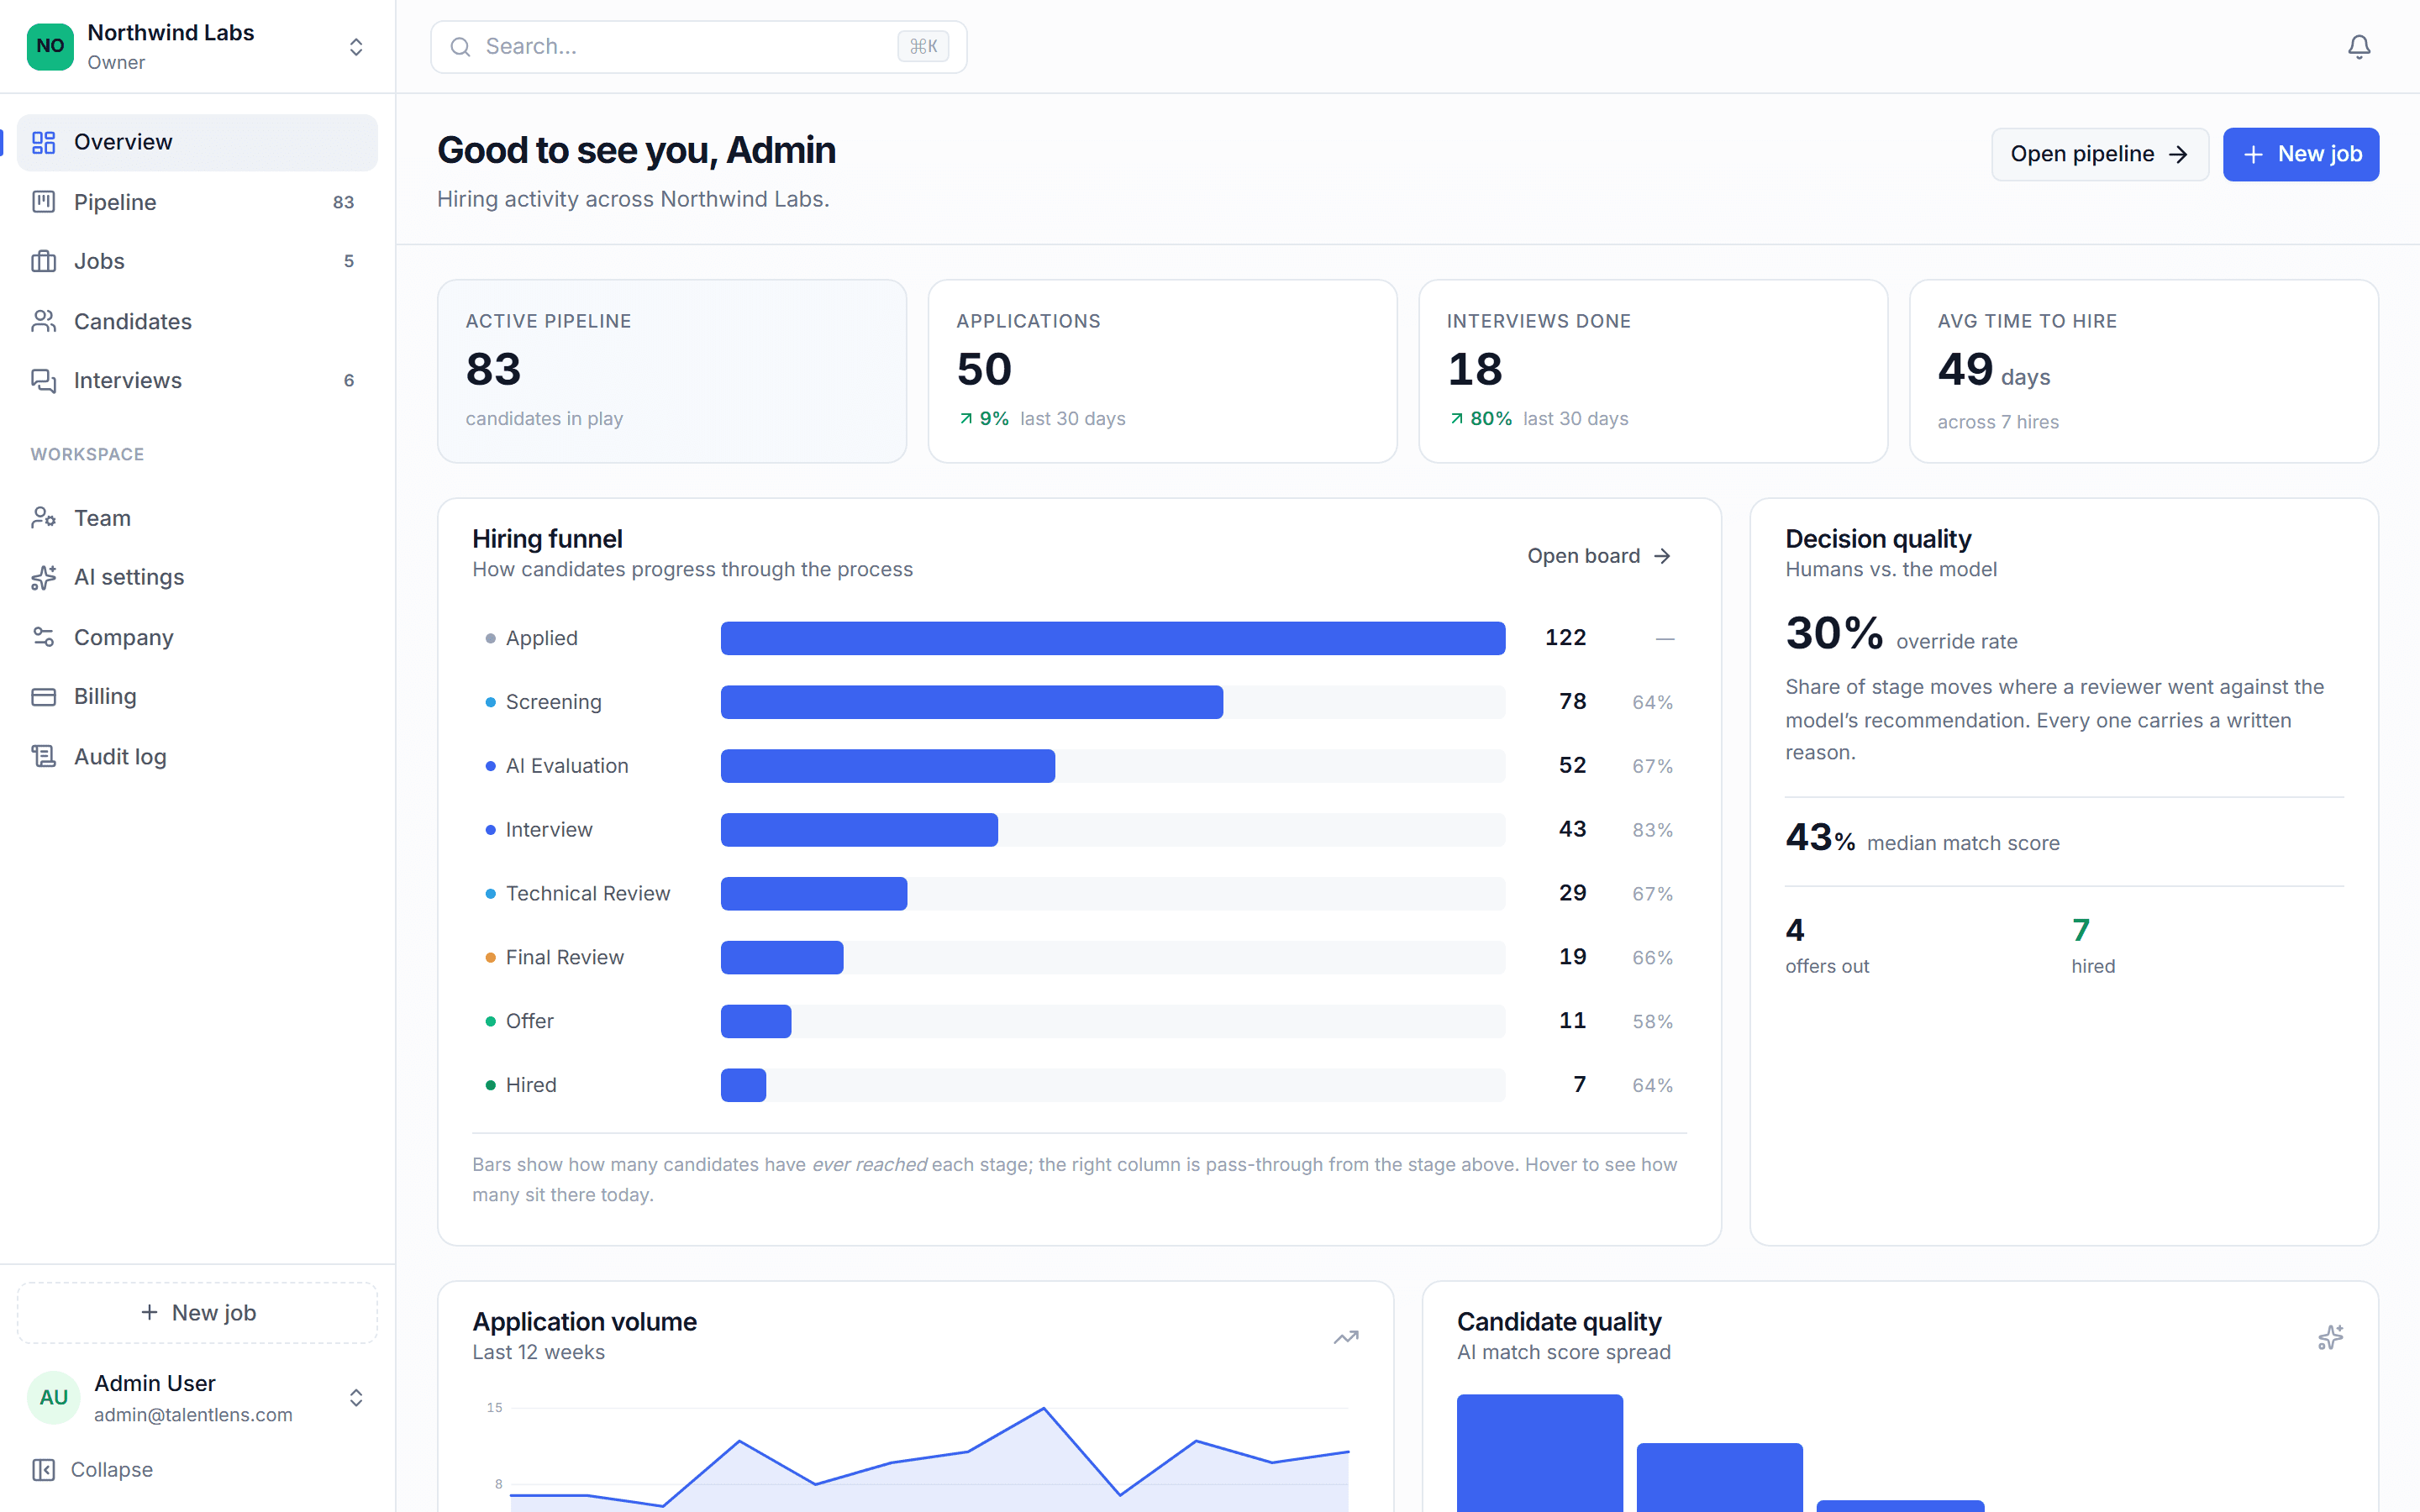Open the Overview page

click(x=197, y=142)
